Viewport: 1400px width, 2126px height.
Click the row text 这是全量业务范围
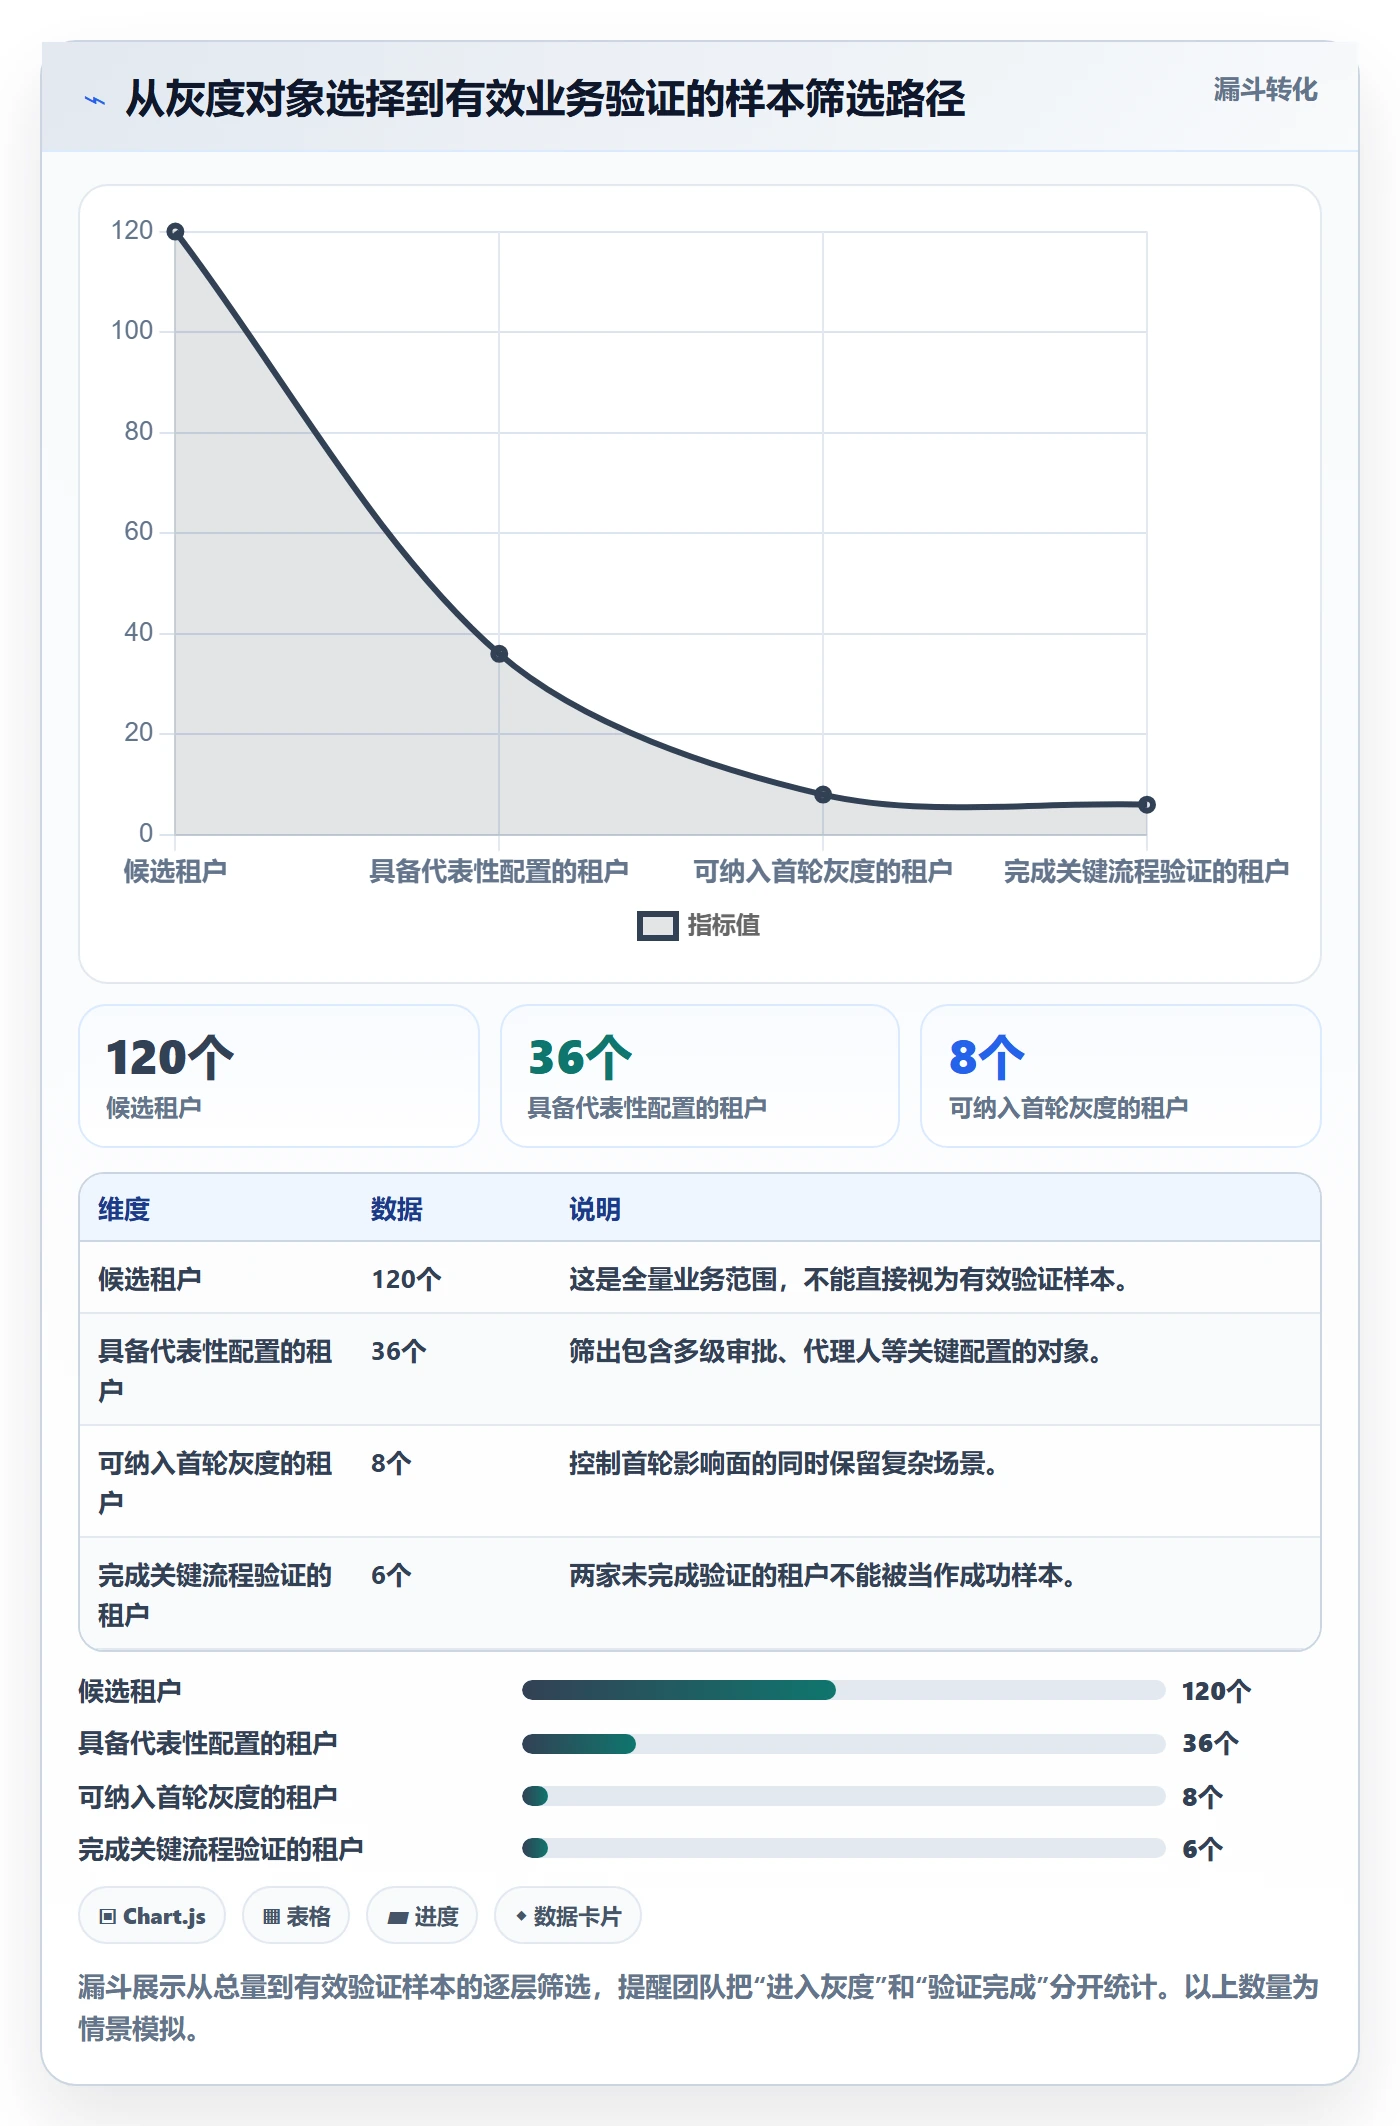673,1280
